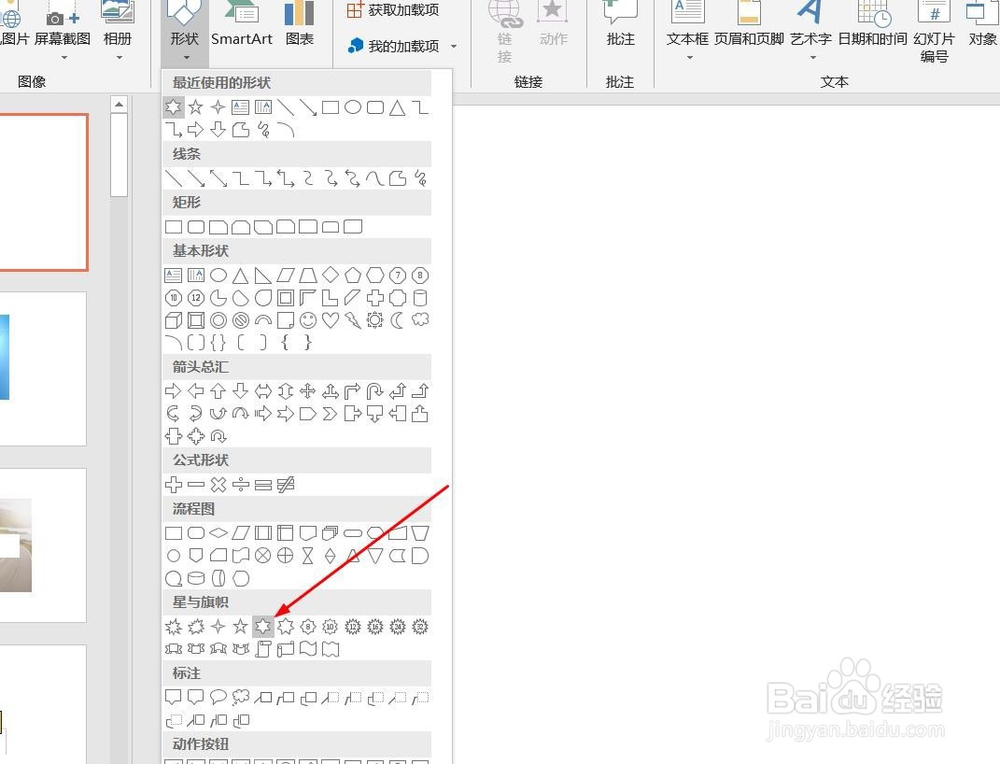
Task: Choose the four-point star in 星与旗帜
Action: click(218, 626)
